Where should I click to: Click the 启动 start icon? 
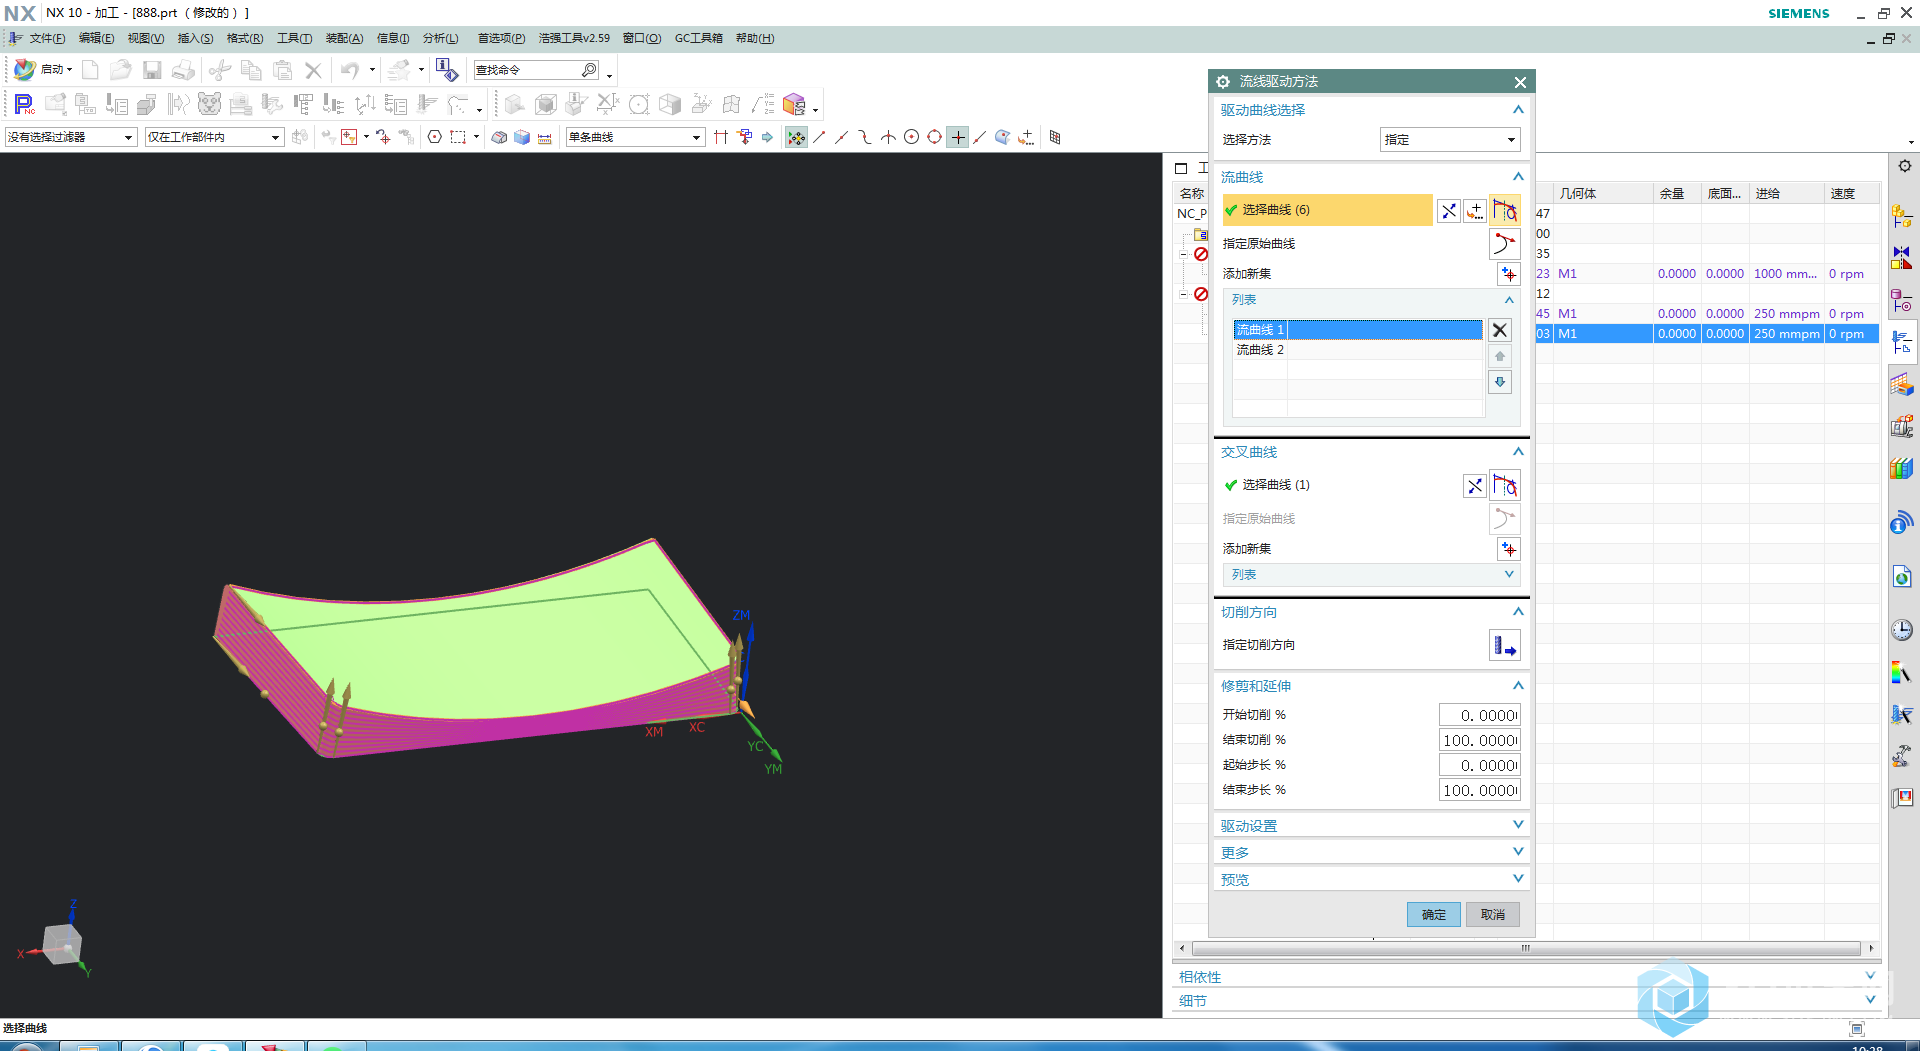point(25,69)
